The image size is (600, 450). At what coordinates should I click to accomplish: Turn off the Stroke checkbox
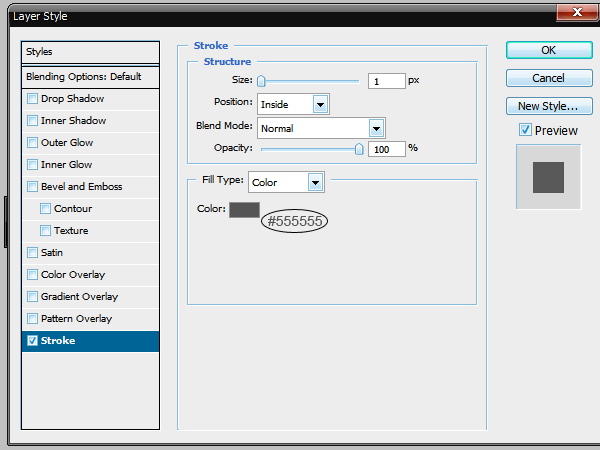[x=33, y=341]
